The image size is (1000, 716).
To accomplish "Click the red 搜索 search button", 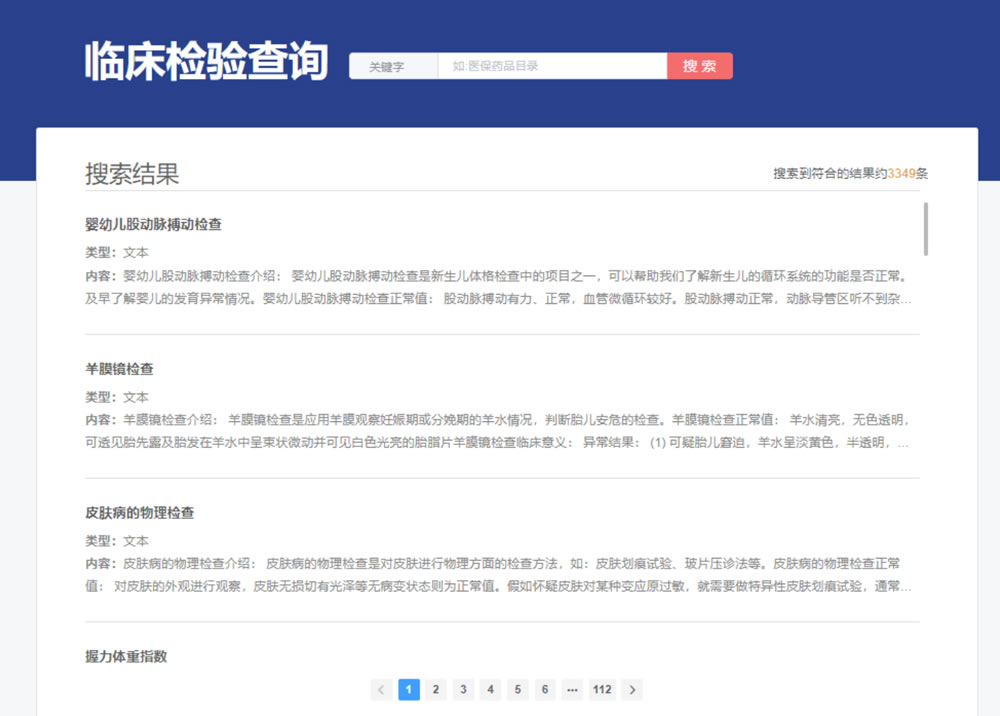I will pyautogui.click(x=700, y=66).
